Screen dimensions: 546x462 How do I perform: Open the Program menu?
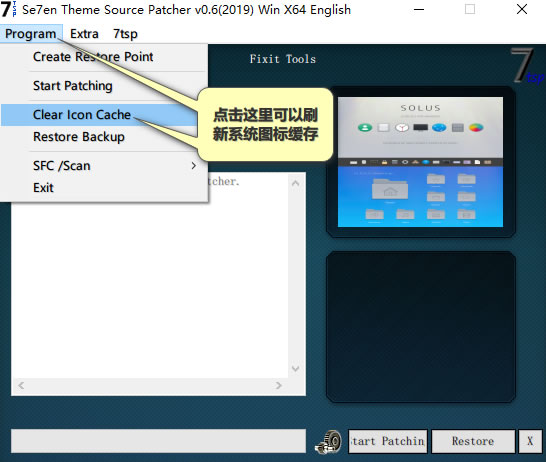31,34
